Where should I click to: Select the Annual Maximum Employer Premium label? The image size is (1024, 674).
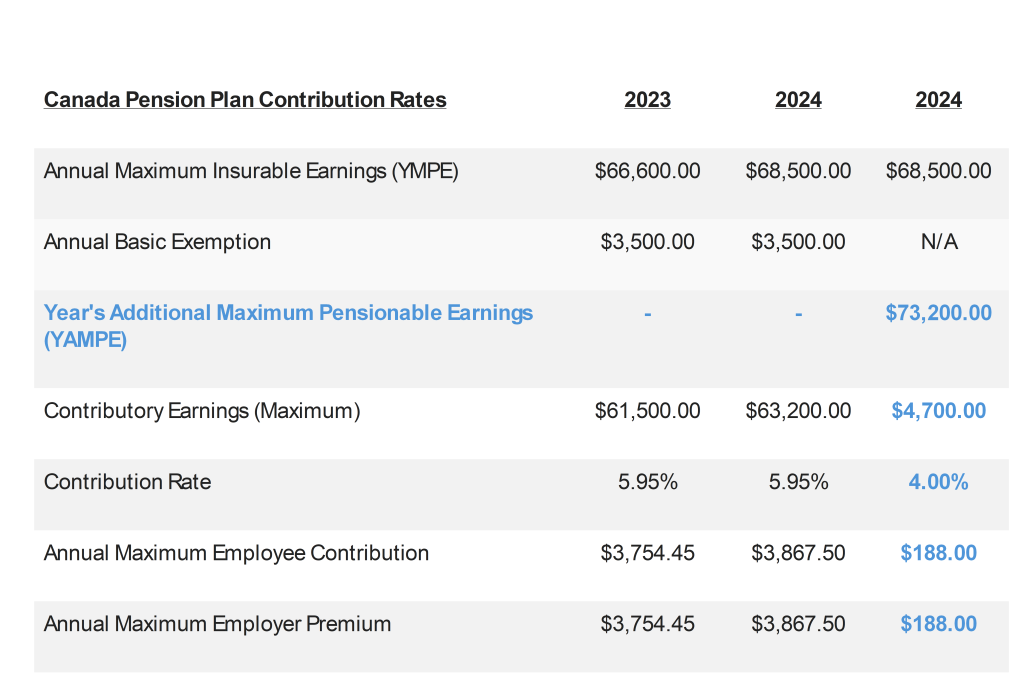click(217, 624)
